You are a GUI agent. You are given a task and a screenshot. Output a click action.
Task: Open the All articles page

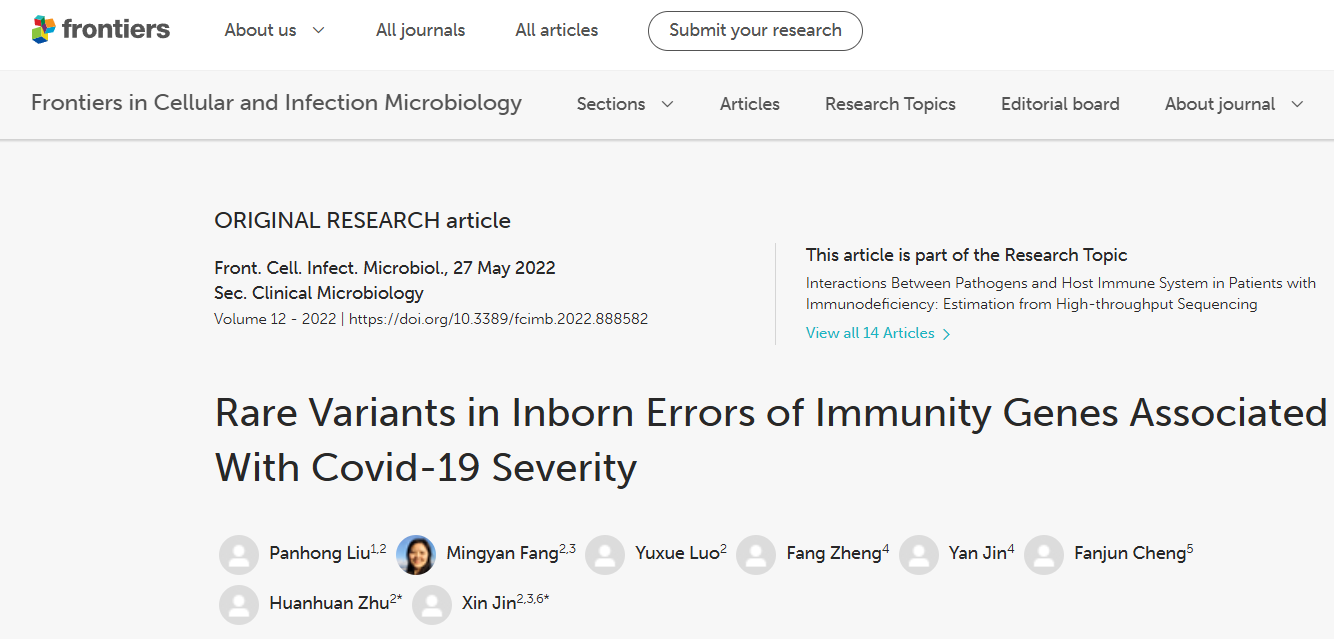point(557,30)
